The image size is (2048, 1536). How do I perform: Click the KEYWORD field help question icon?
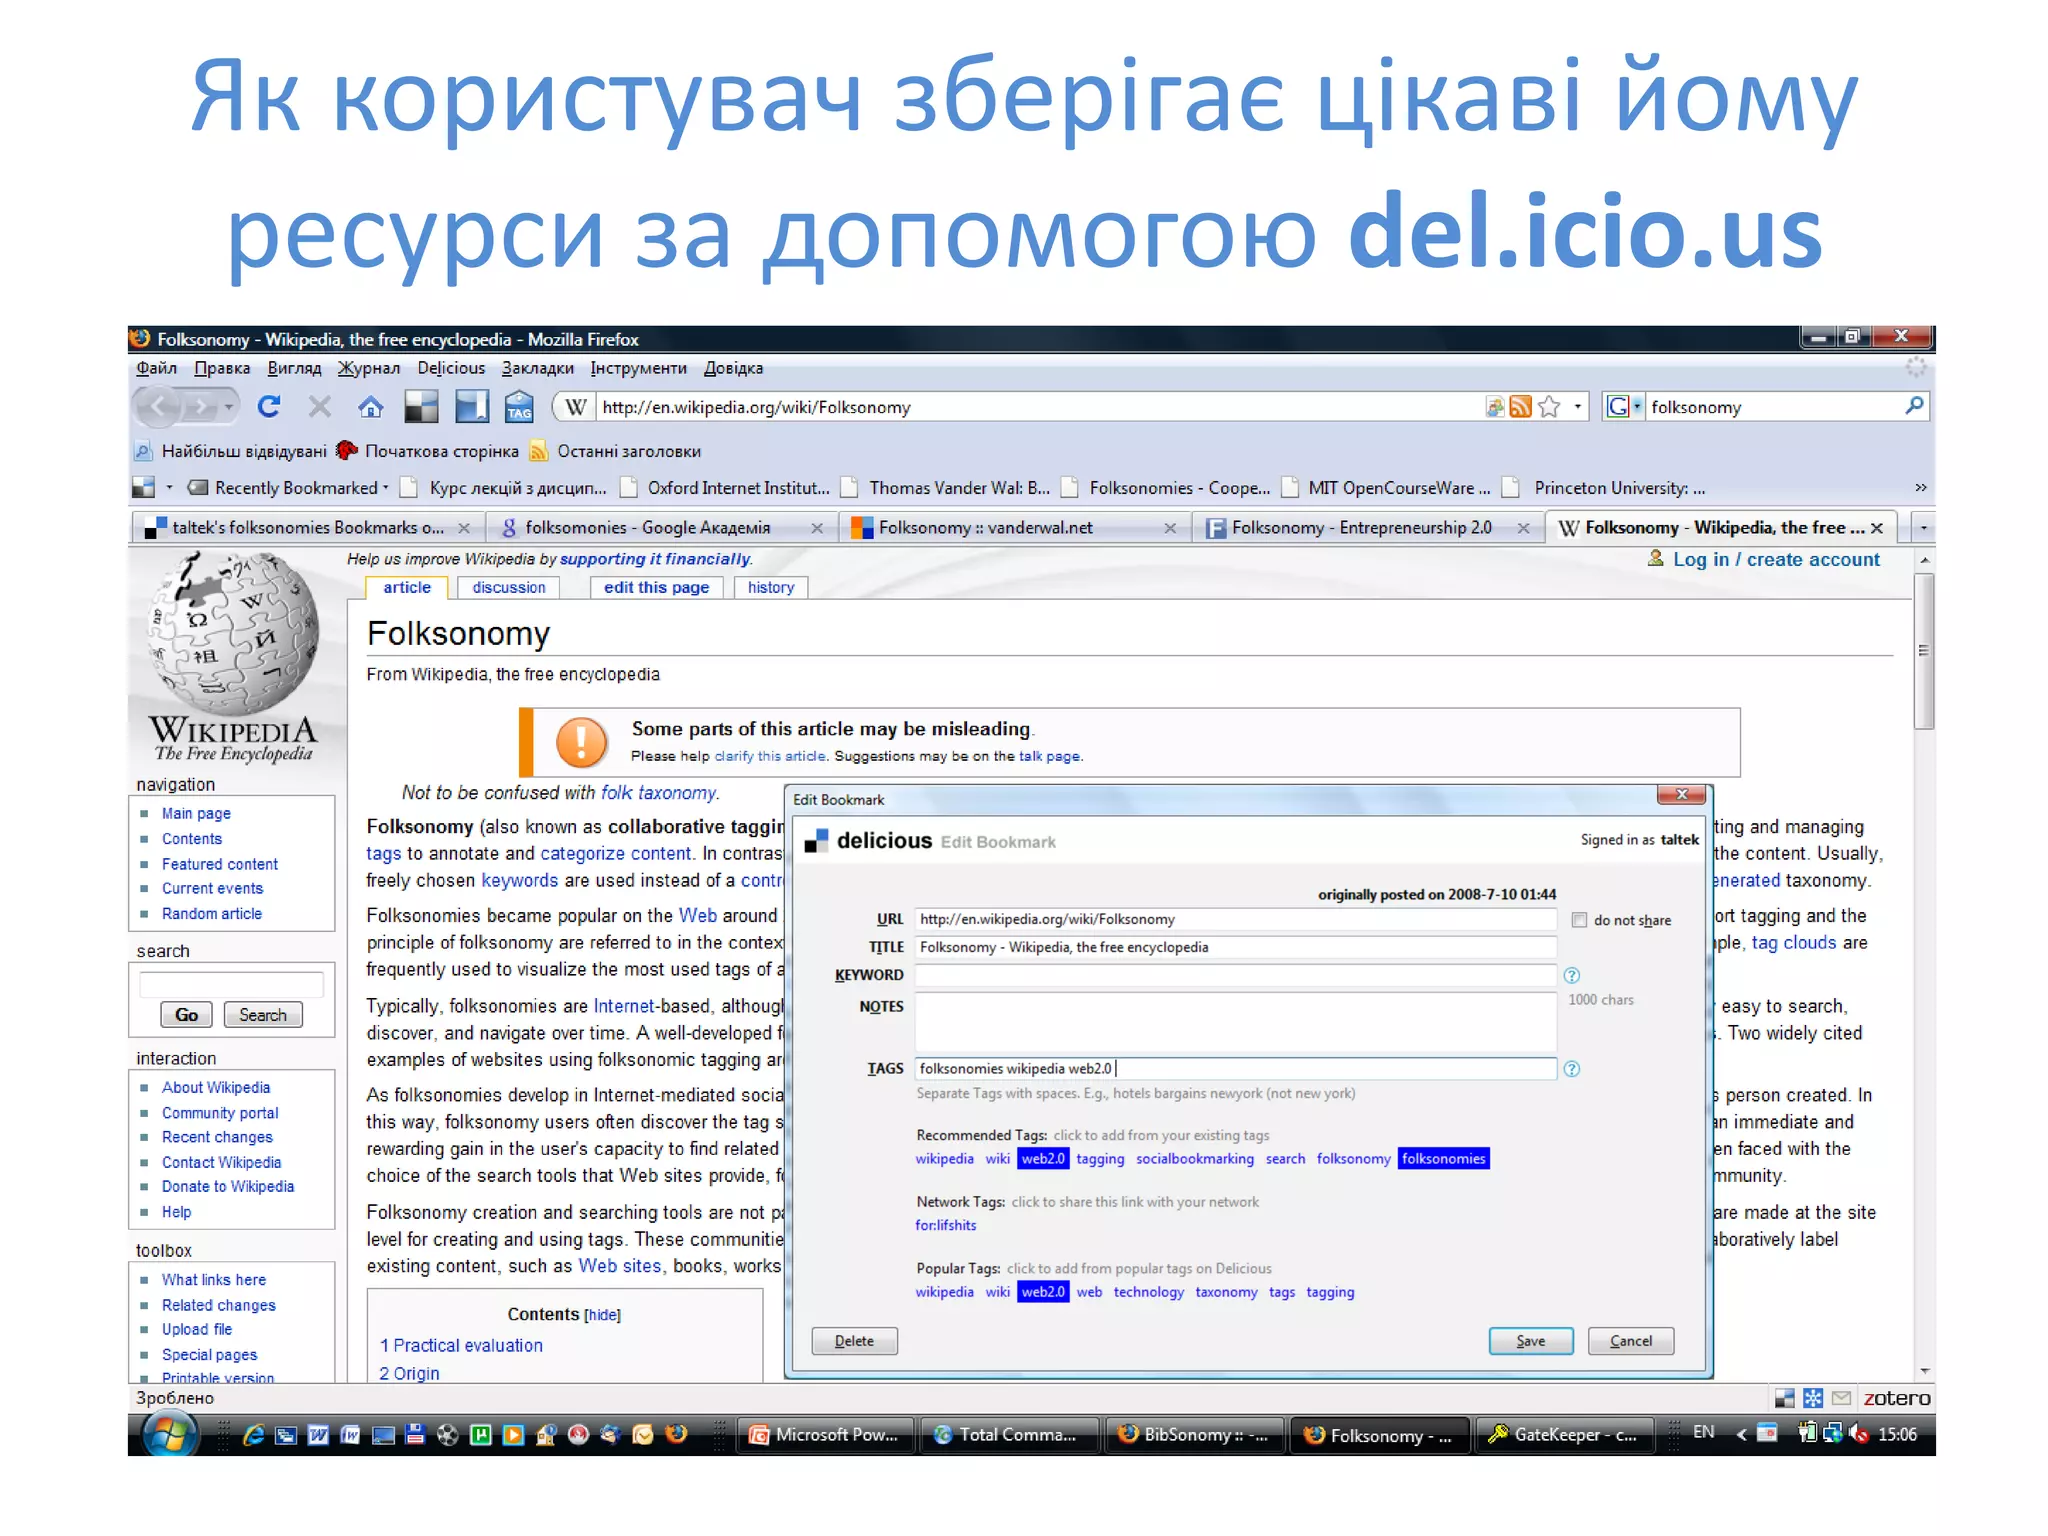(1571, 975)
